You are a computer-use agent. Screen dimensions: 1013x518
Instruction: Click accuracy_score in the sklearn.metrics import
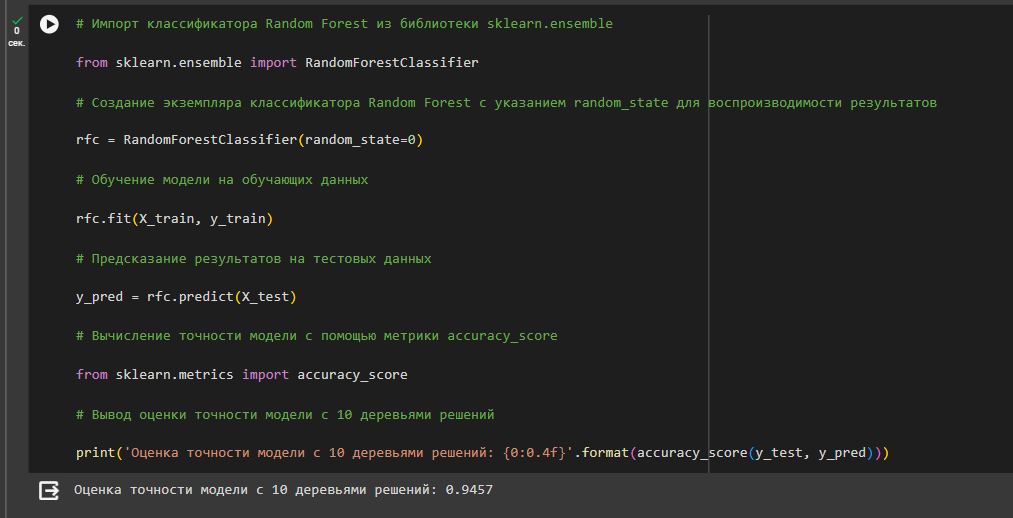tap(352, 375)
